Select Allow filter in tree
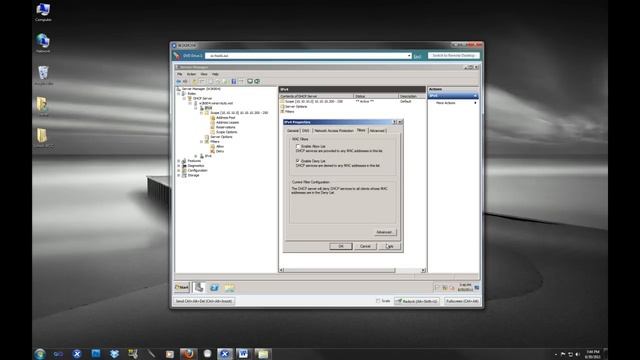This screenshot has height=360, width=640. [220, 146]
